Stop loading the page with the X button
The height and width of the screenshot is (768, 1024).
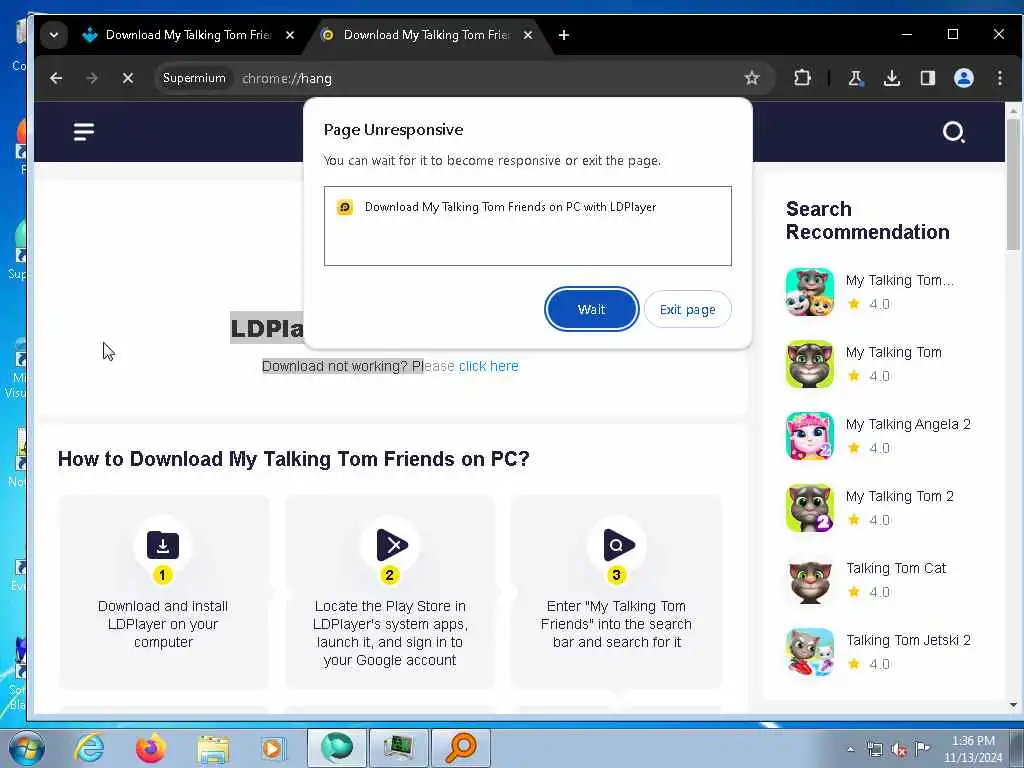click(x=128, y=78)
